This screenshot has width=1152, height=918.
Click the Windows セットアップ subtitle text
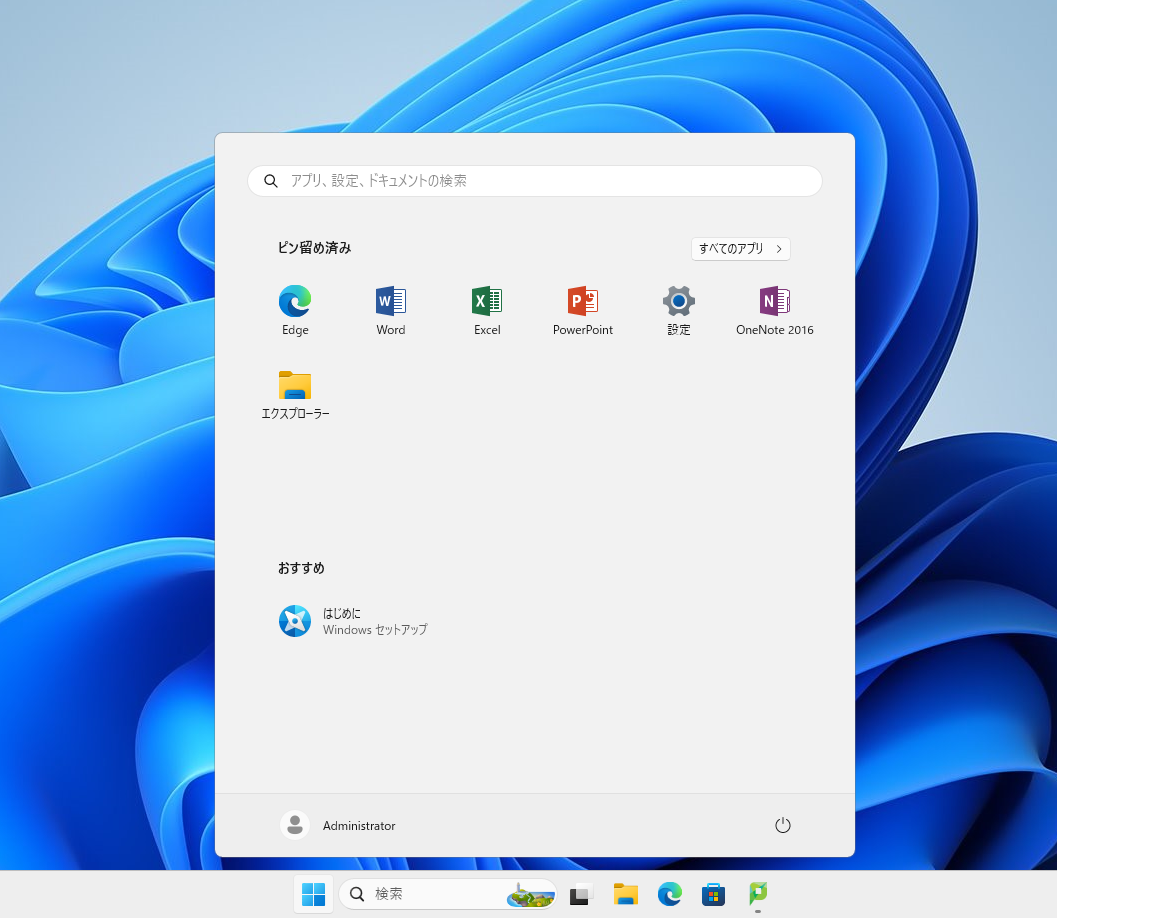(375, 629)
